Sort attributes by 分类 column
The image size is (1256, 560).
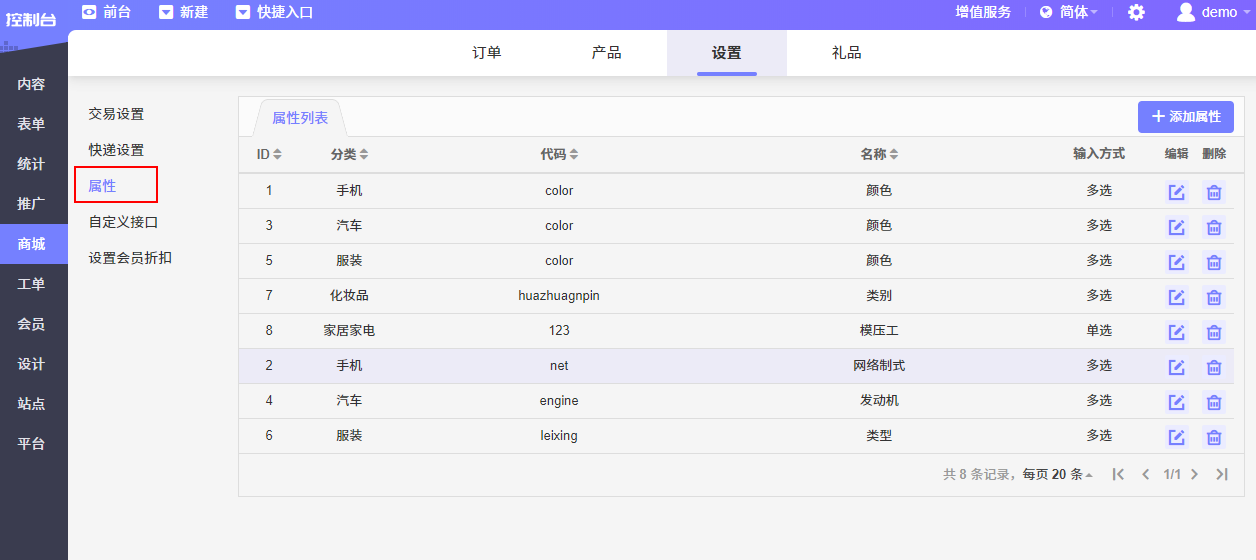click(x=350, y=154)
